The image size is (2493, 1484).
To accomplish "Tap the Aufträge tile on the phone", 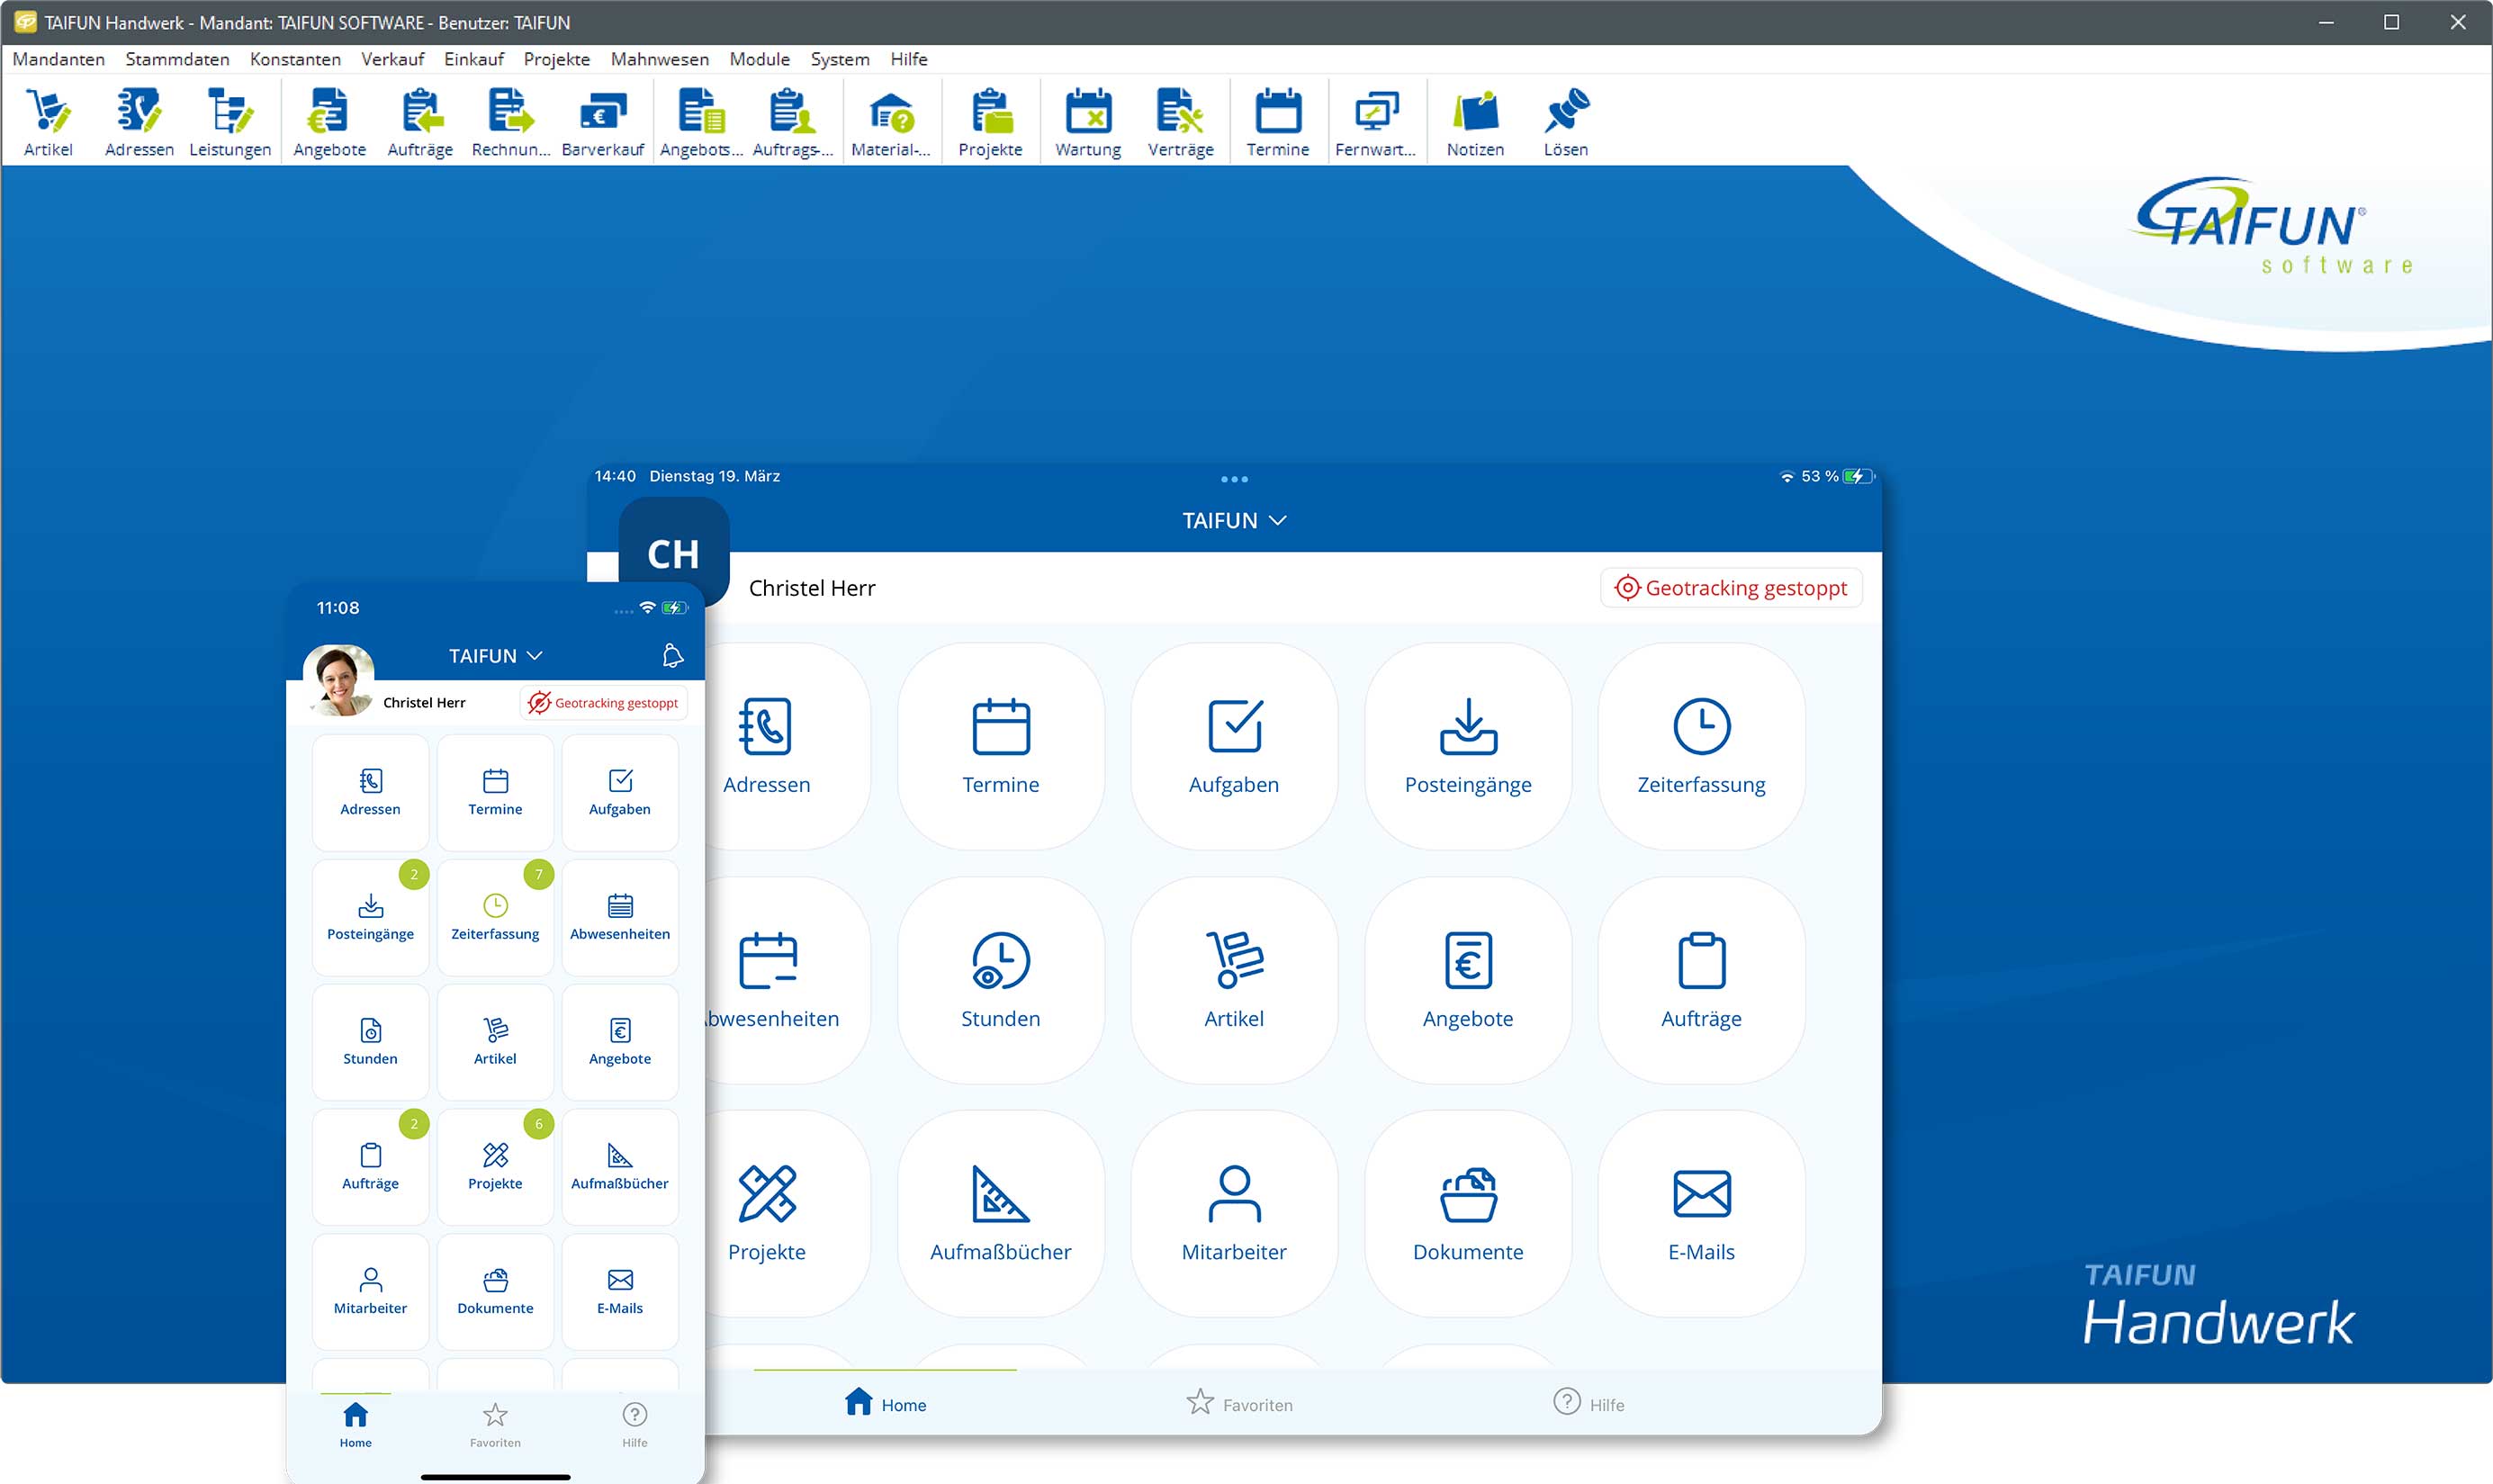I will click(370, 1166).
